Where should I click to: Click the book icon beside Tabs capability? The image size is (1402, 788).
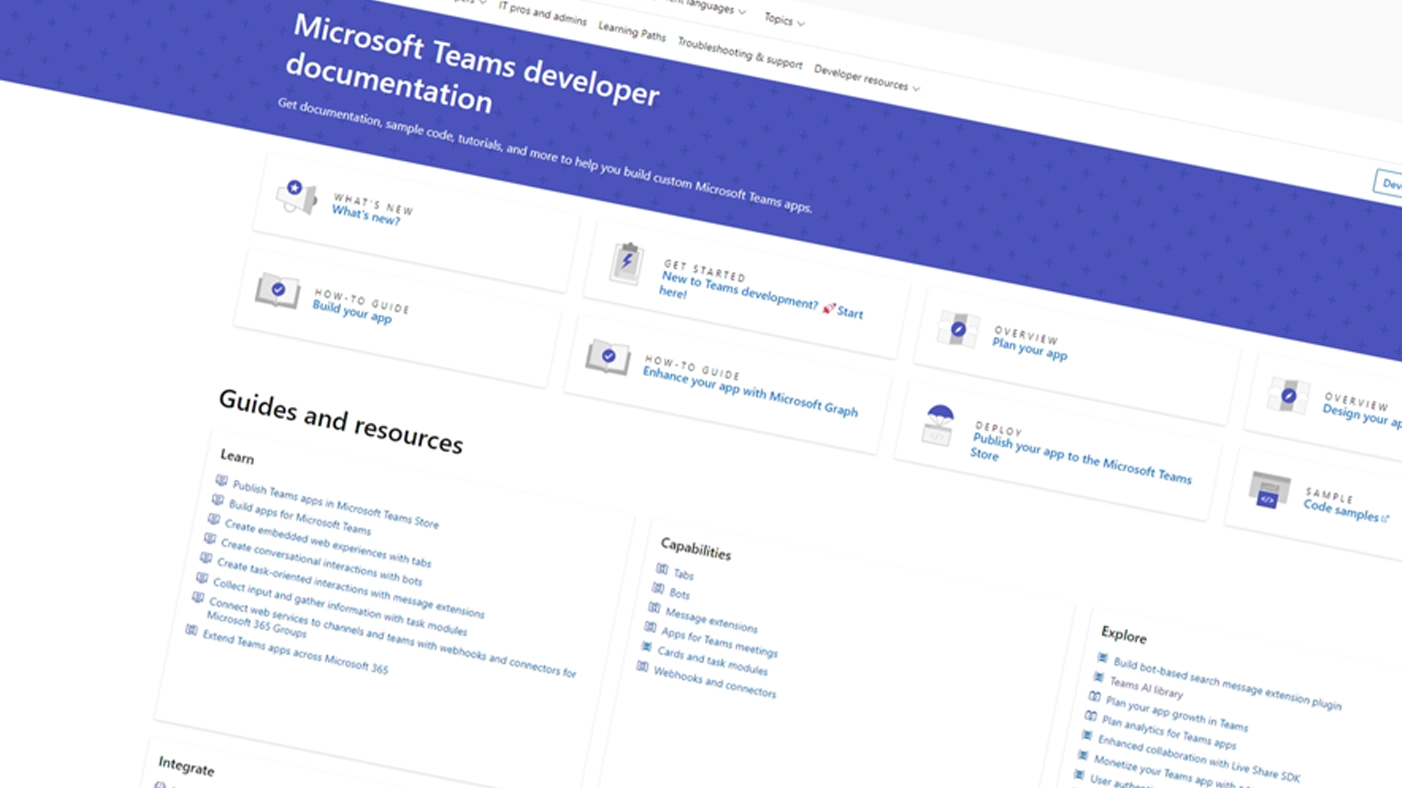(x=662, y=570)
